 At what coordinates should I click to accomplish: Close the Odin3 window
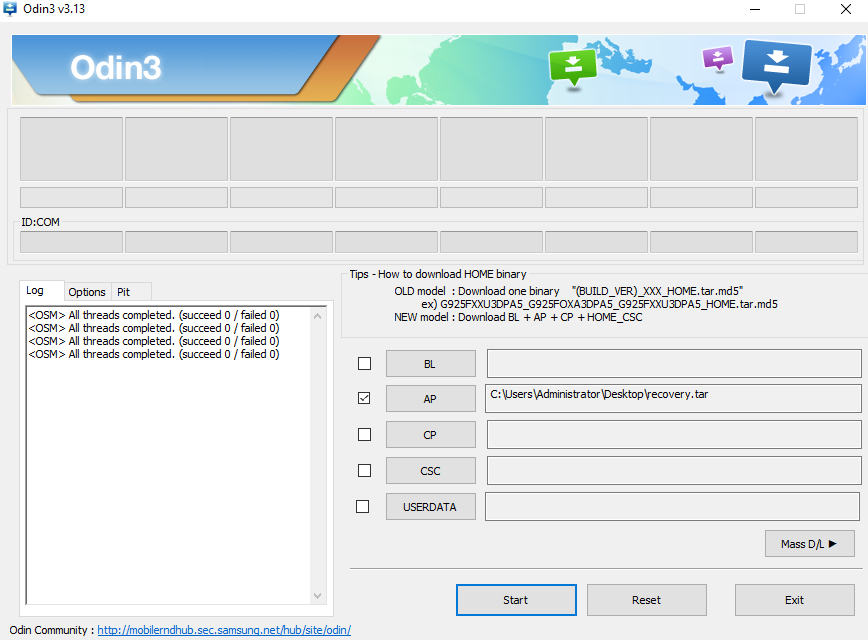pos(846,9)
